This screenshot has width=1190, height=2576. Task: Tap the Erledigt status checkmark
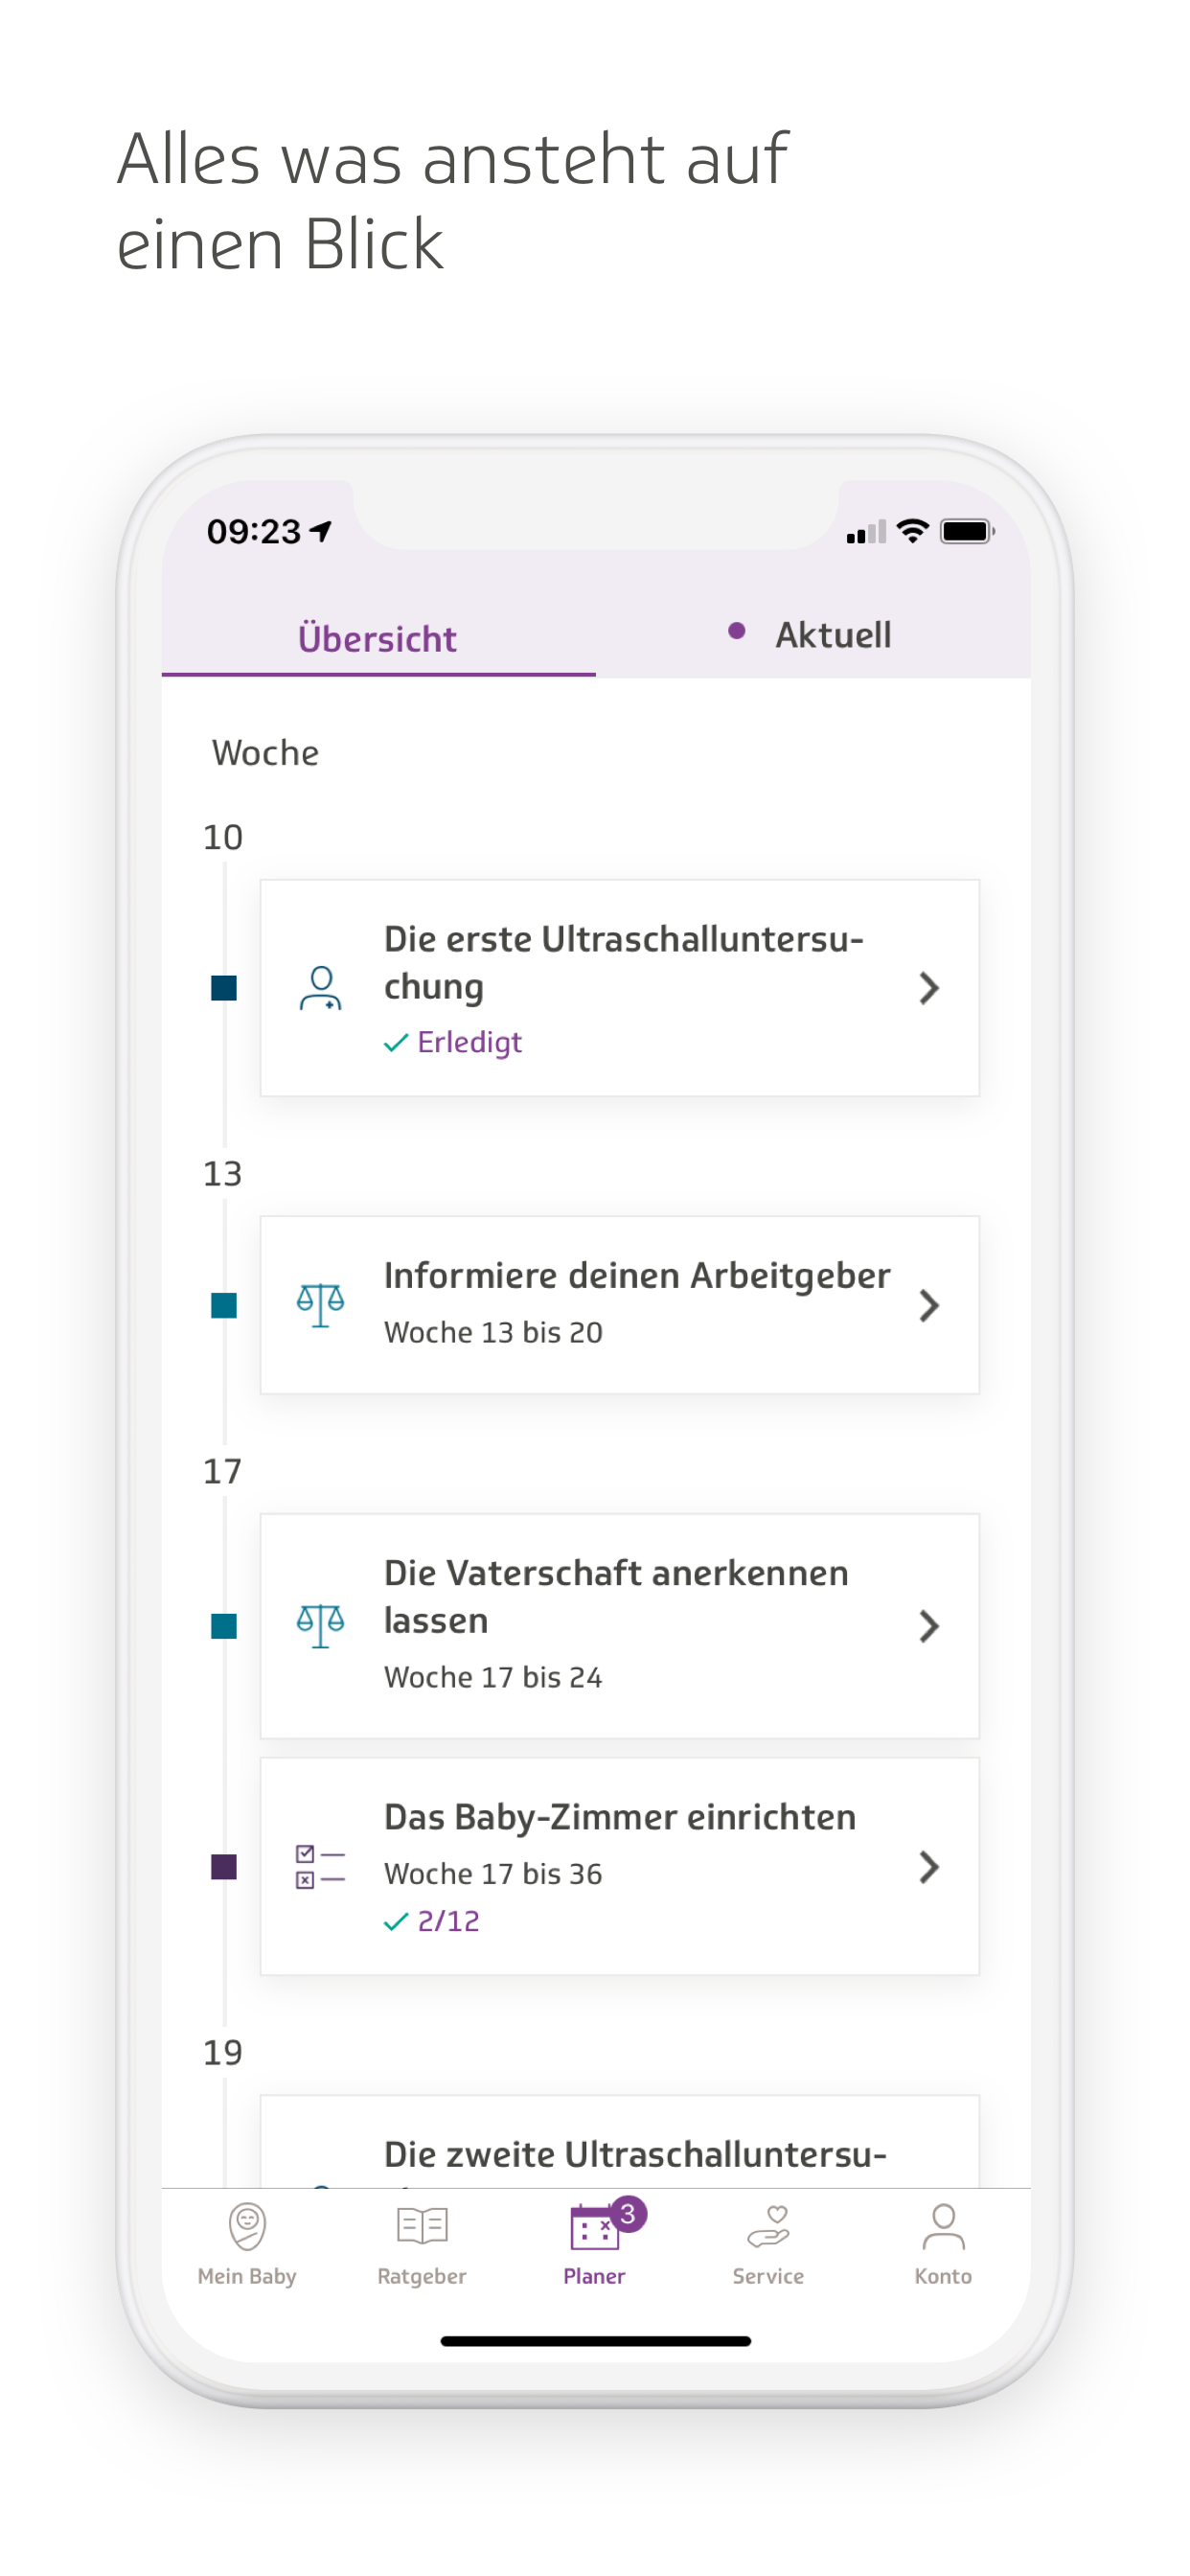[396, 1043]
